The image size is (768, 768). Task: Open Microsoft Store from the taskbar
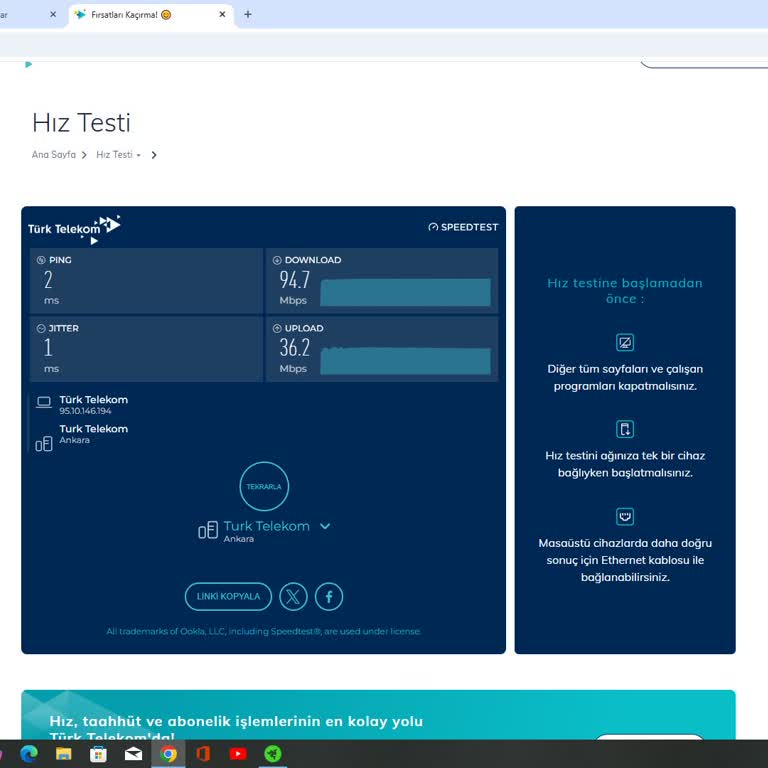tap(98, 754)
